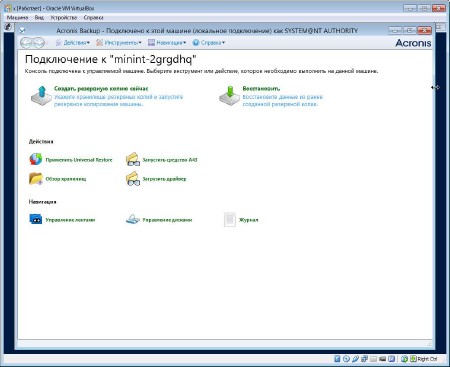The width and height of the screenshot is (450, 367).
Task: Open the 'Журнал' link
Action: click(248, 220)
